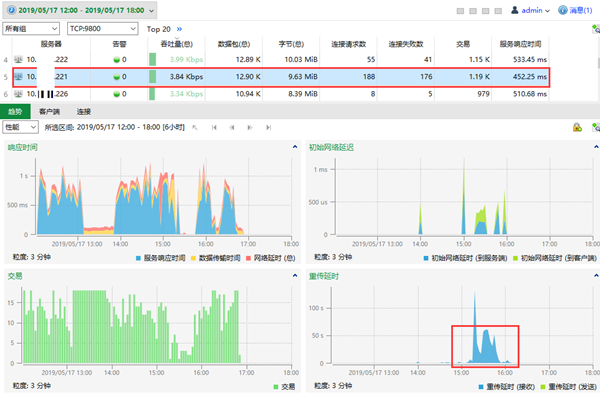Click the server icon for row 10.x.226
Viewport: 600px width, 393px height.
18,94
